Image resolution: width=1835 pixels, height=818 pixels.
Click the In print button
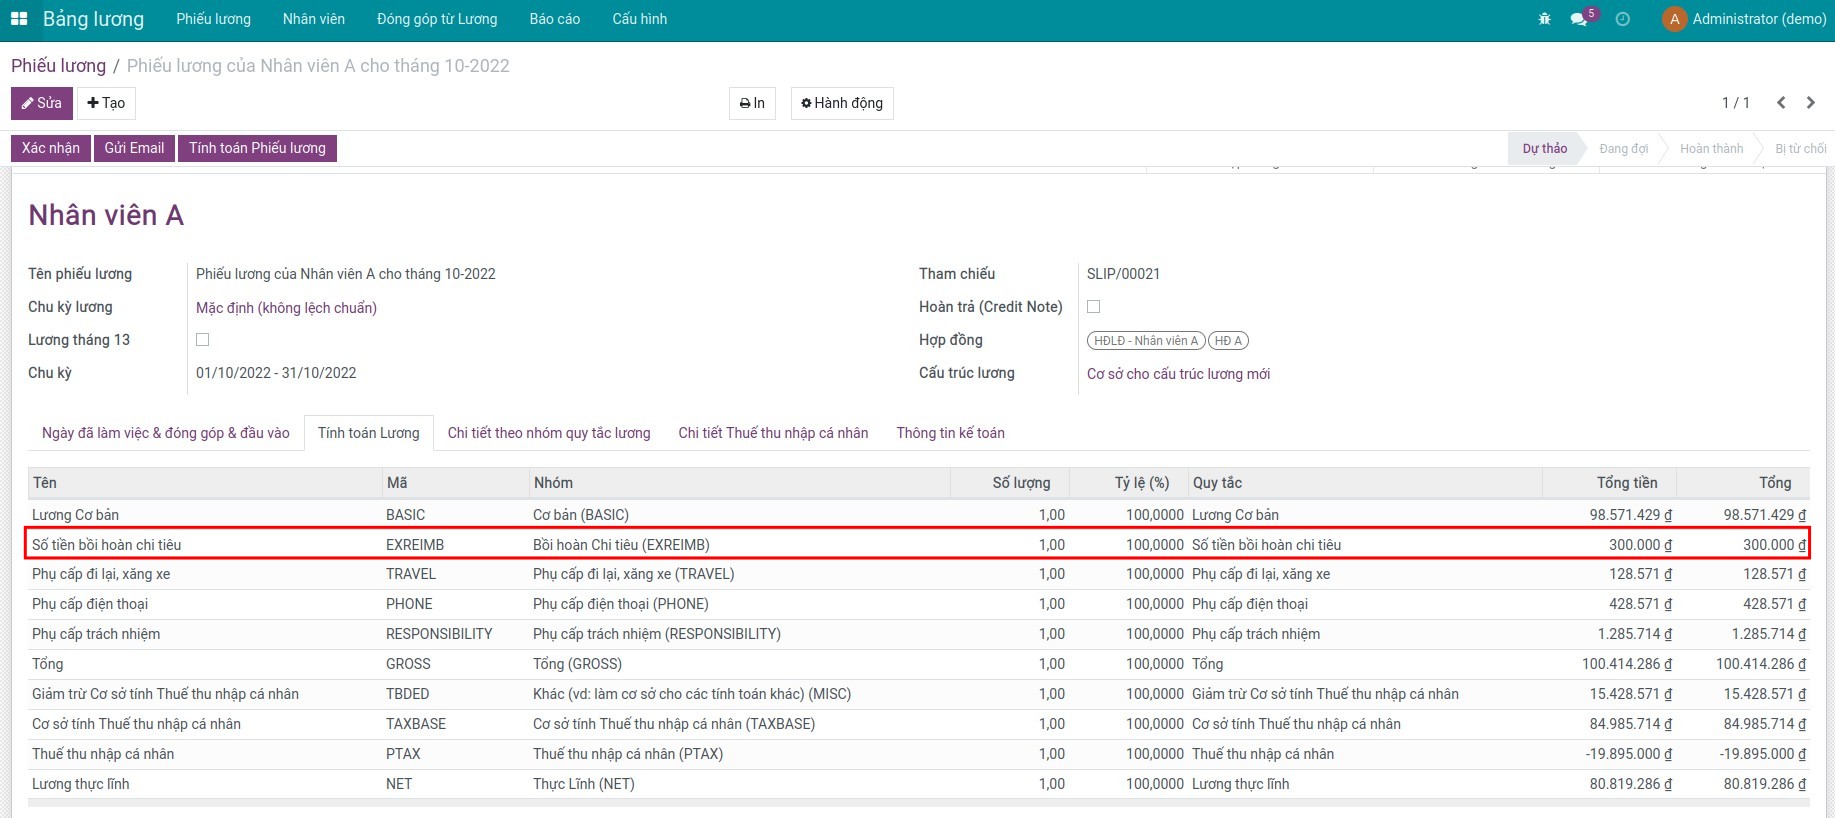pyautogui.click(x=752, y=103)
